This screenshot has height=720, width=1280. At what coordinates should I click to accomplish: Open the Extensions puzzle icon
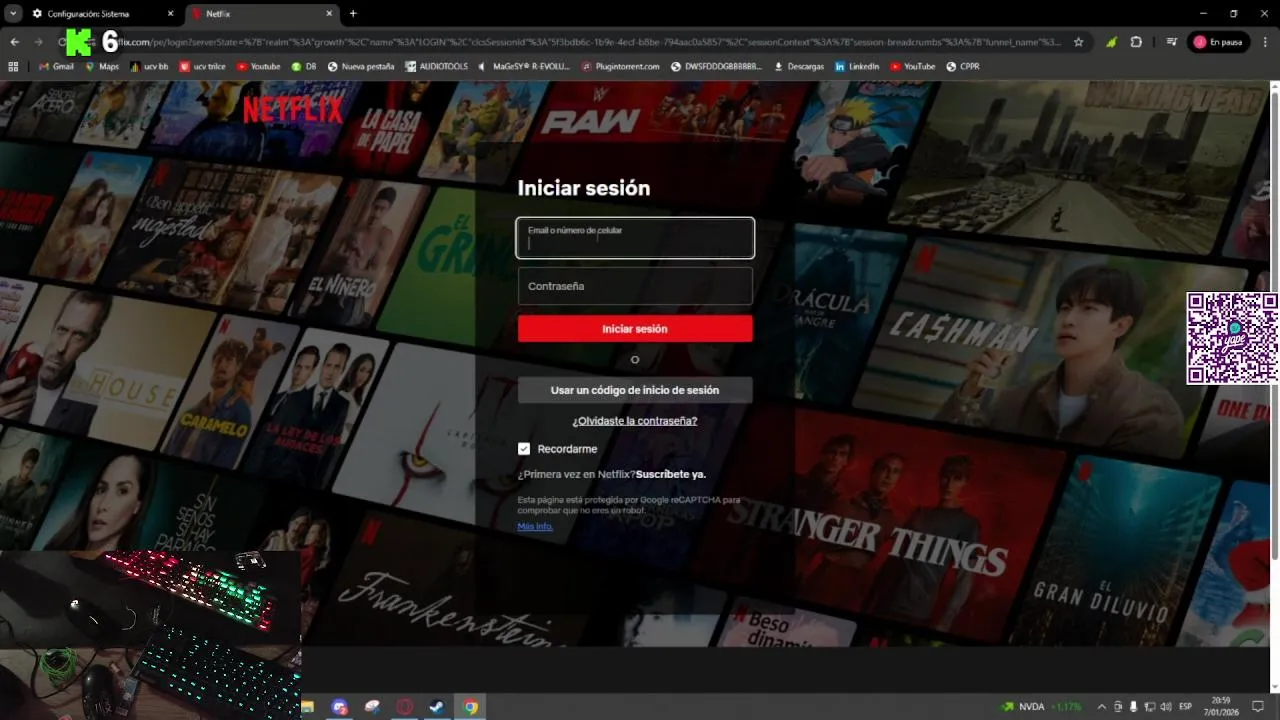(x=1136, y=42)
